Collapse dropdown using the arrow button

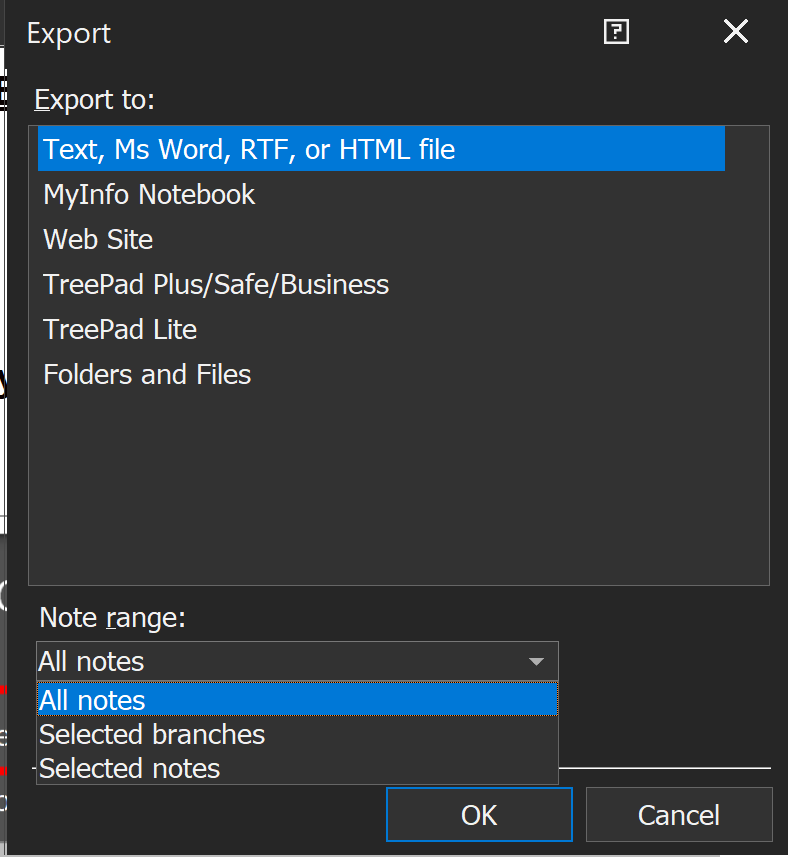tap(537, 662)
